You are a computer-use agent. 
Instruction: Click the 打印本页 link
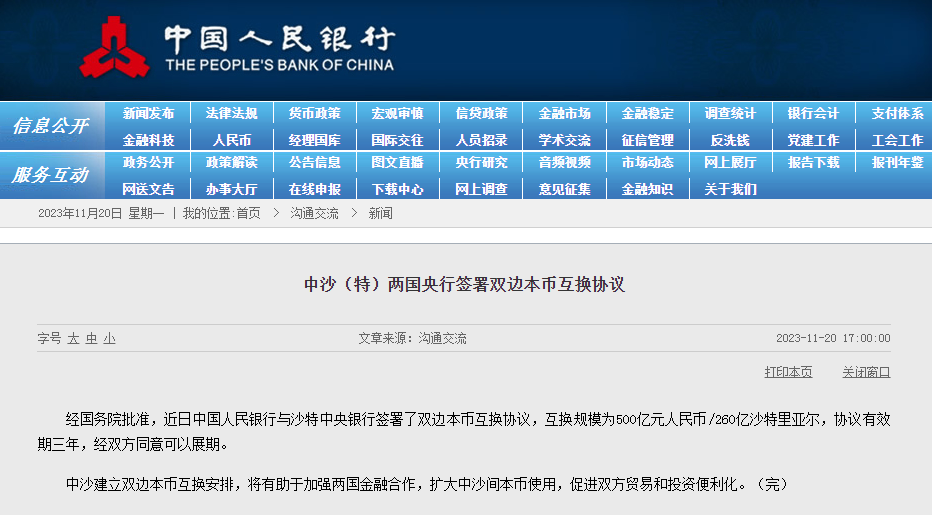click(788, 372)
